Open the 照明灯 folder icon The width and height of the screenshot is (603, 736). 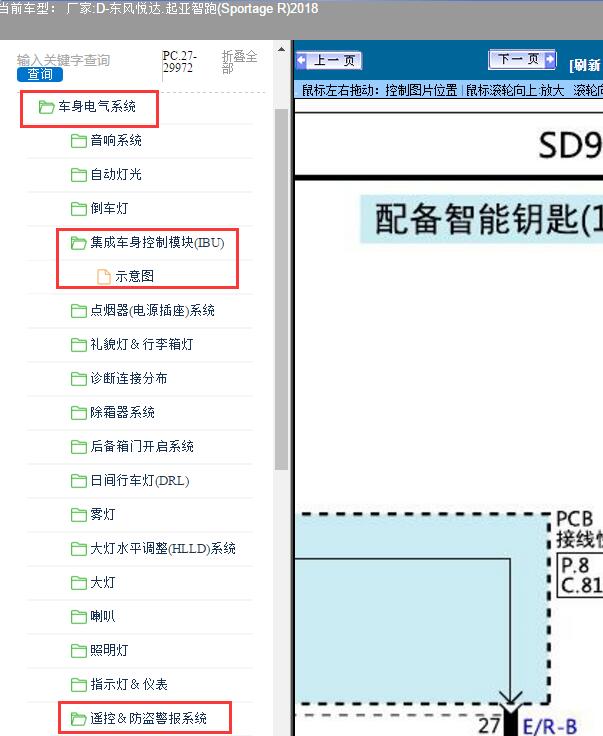coord(78,650)
